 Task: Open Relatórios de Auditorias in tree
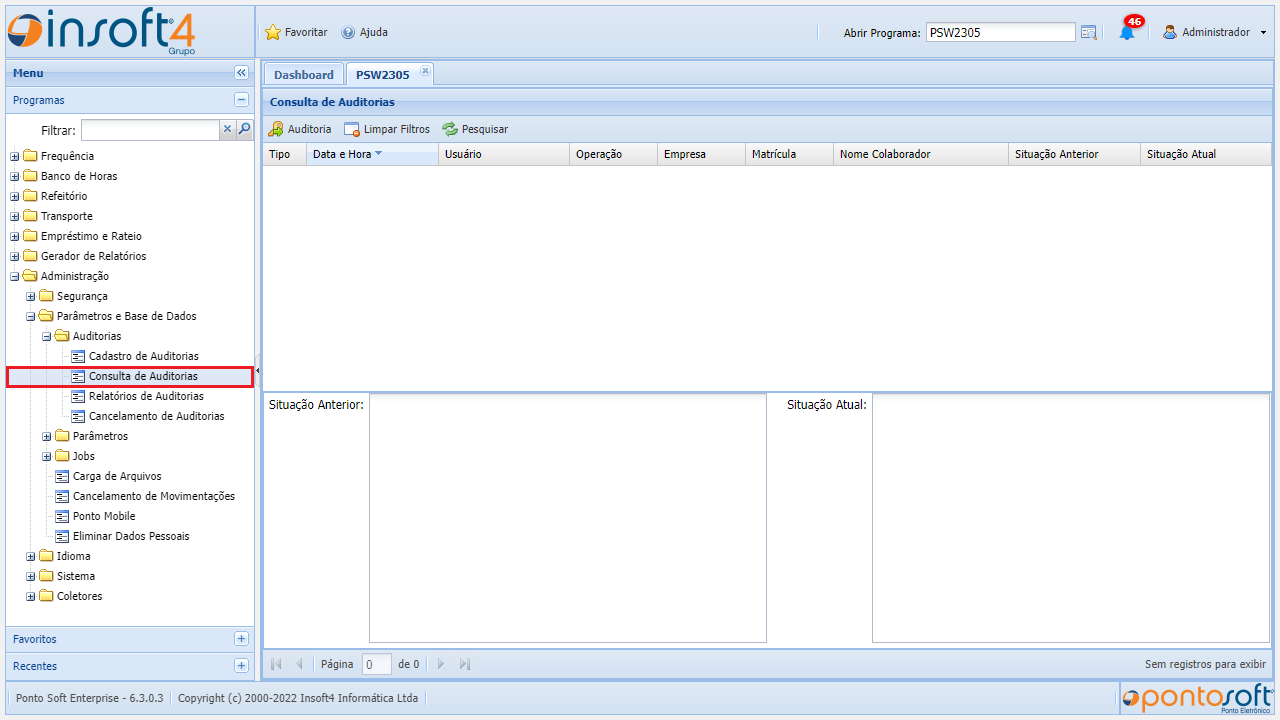pos(146,396)
